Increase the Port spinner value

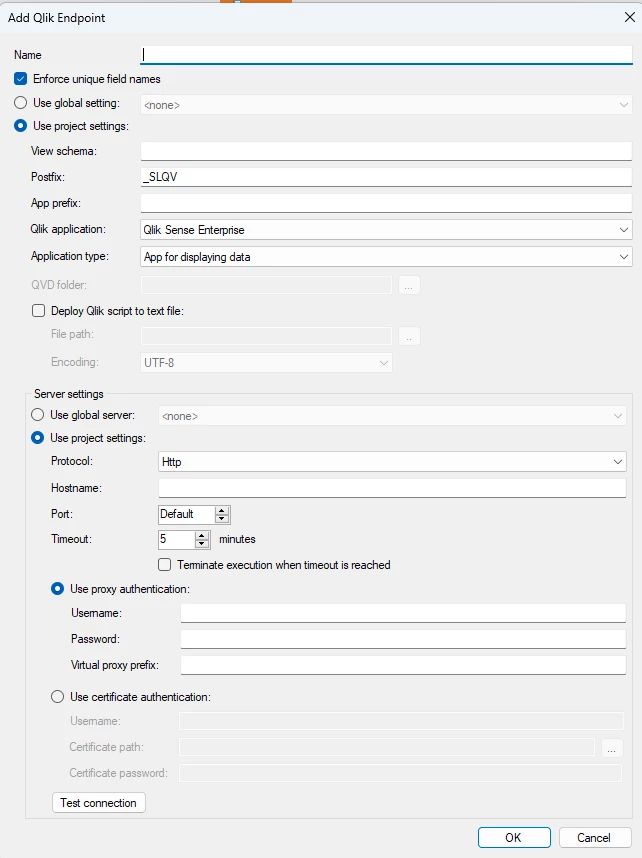pos(222,510)
